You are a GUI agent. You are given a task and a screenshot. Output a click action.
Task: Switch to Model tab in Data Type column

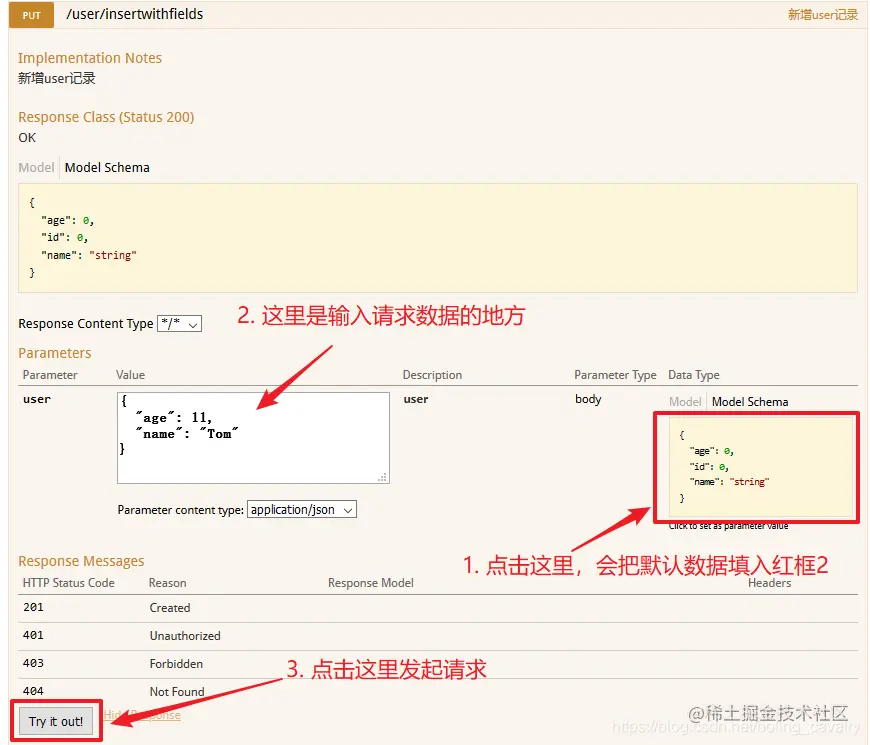[685, 402]
